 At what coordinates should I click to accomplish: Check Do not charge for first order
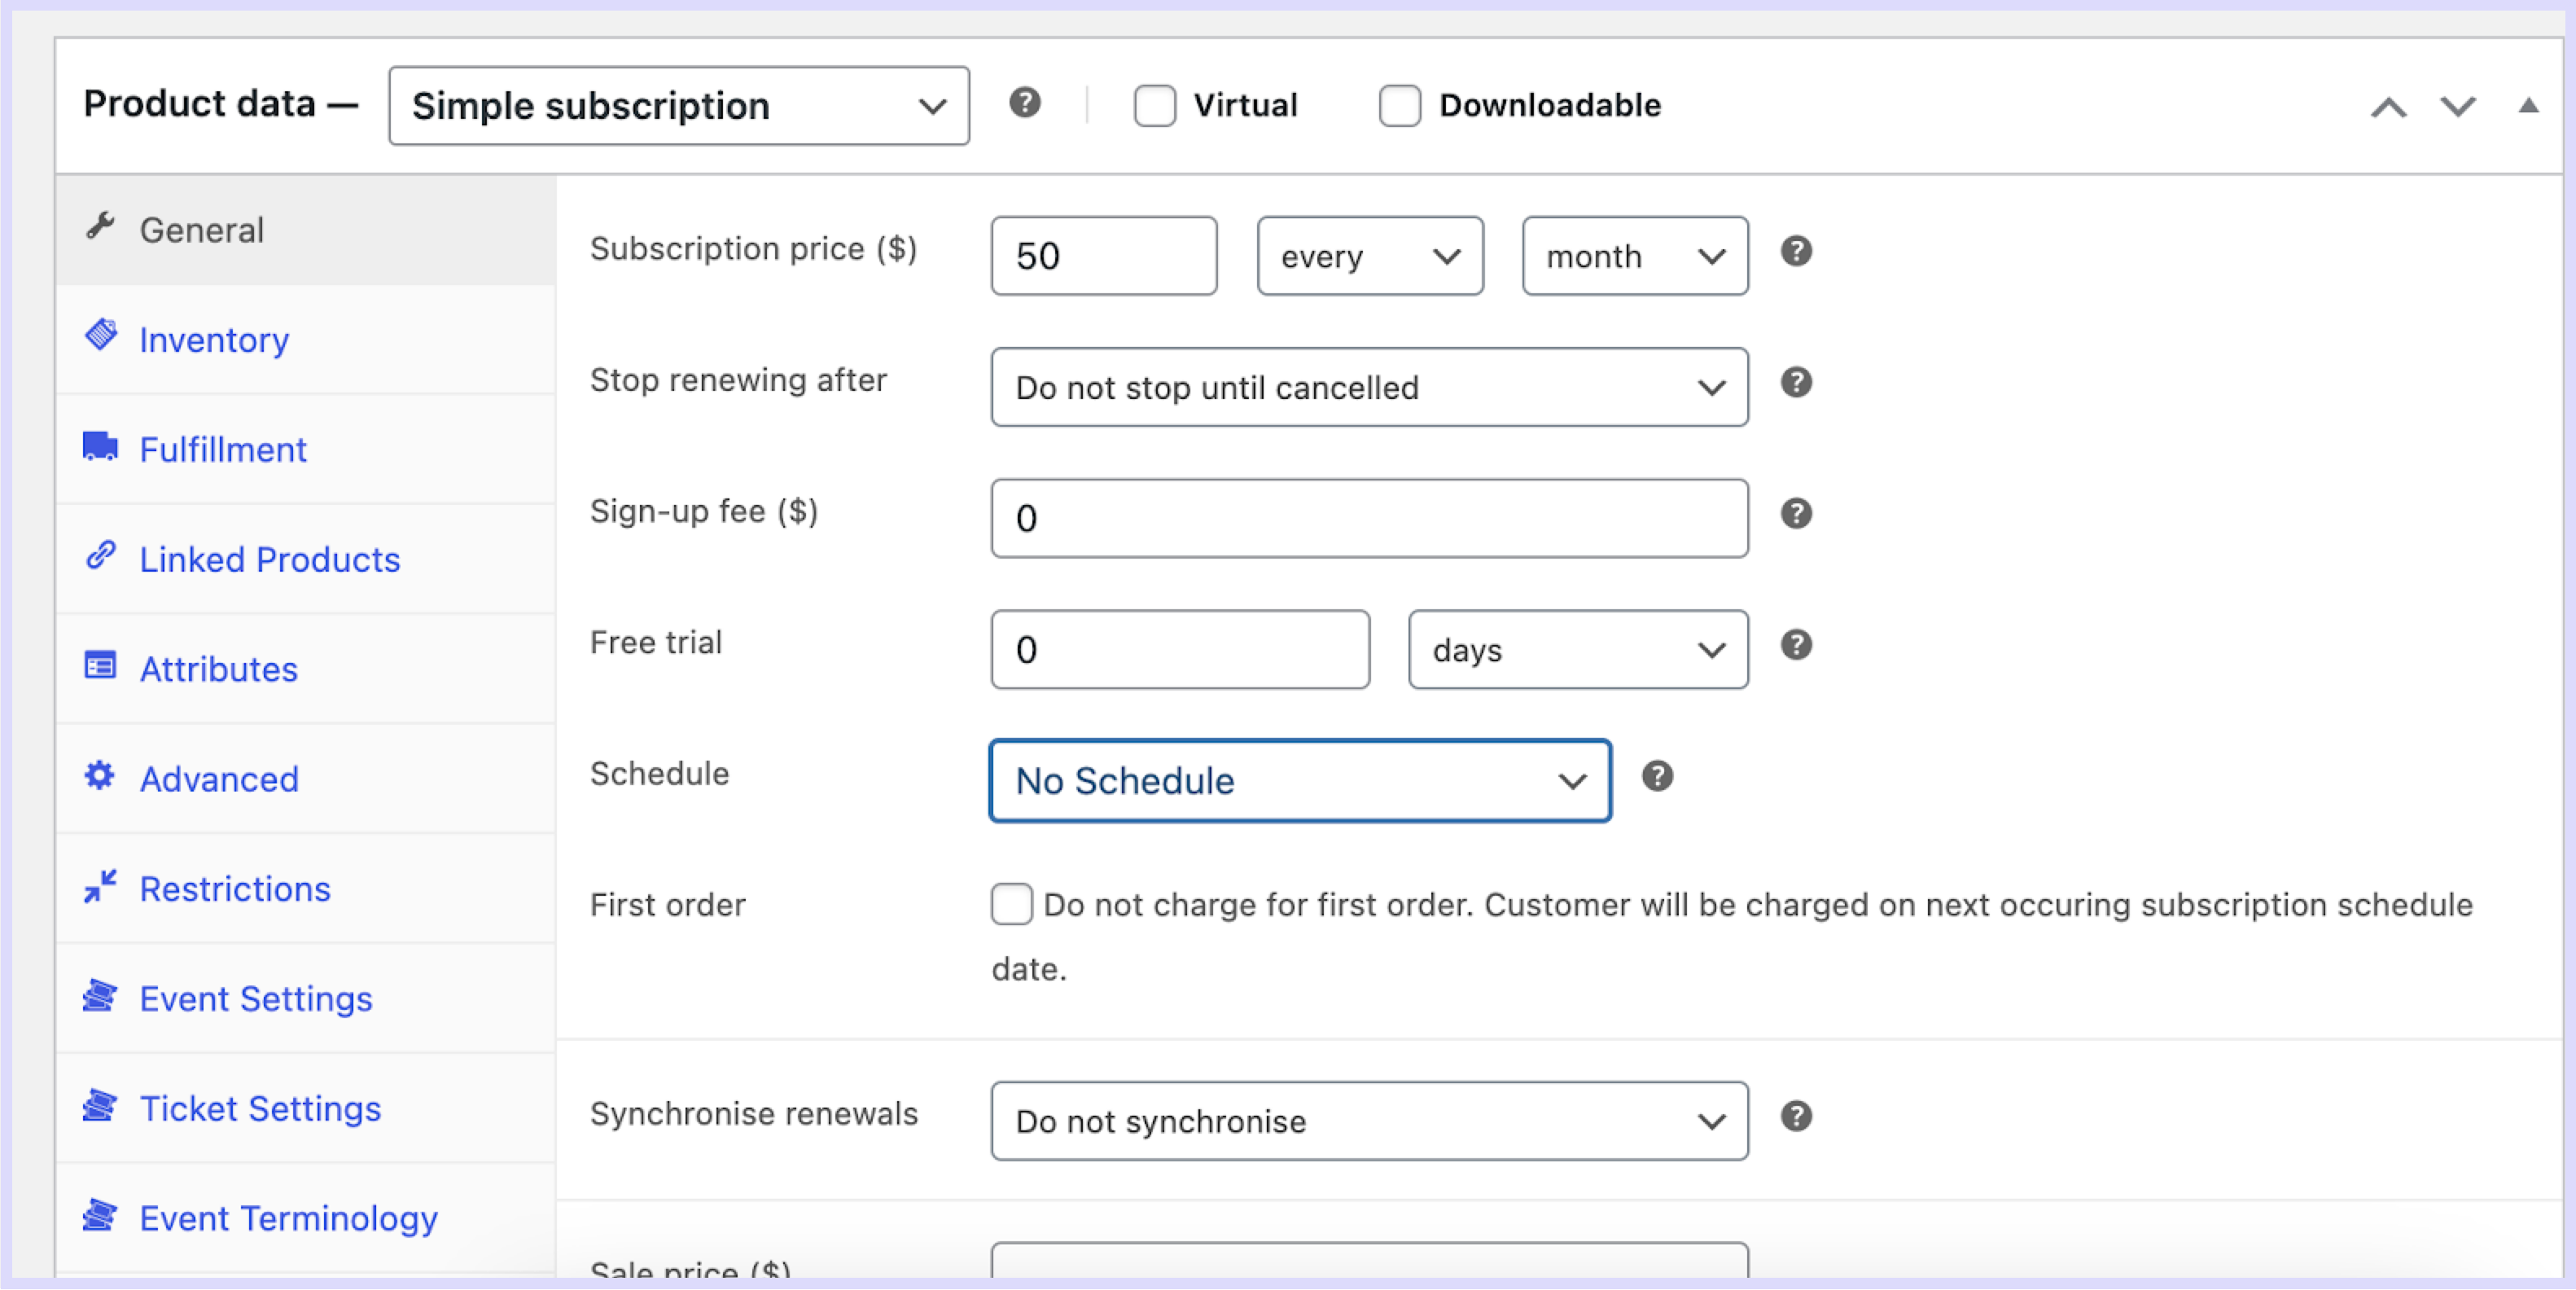pos(1012,904)
